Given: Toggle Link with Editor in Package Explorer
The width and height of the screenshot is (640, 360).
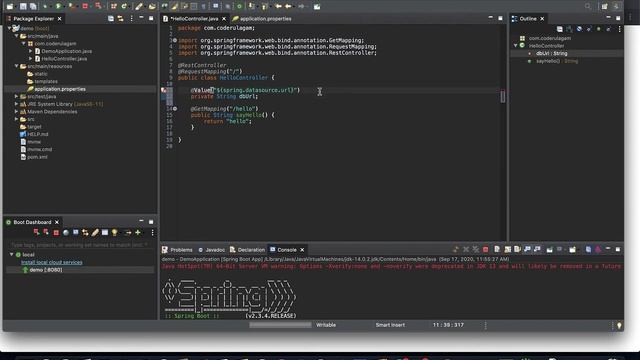Looking at the screenshot, I should 120,19.
